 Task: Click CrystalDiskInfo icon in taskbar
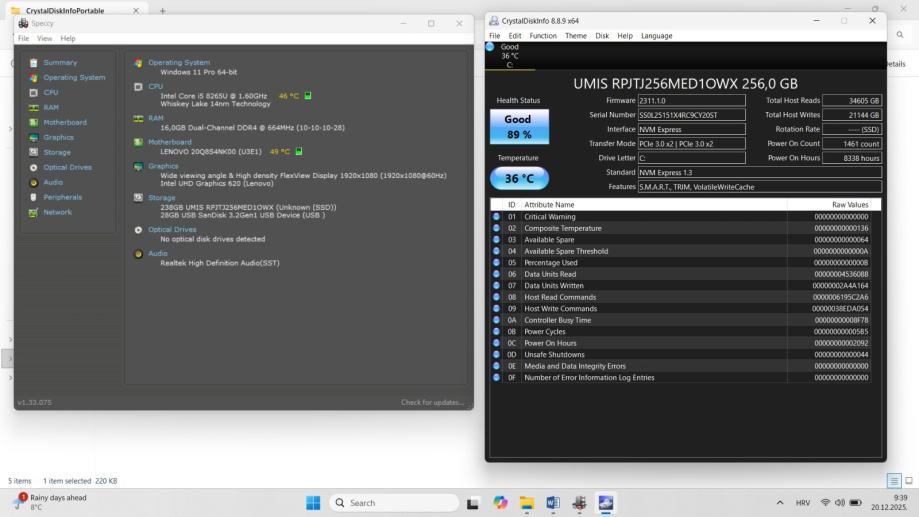point(605,503)
